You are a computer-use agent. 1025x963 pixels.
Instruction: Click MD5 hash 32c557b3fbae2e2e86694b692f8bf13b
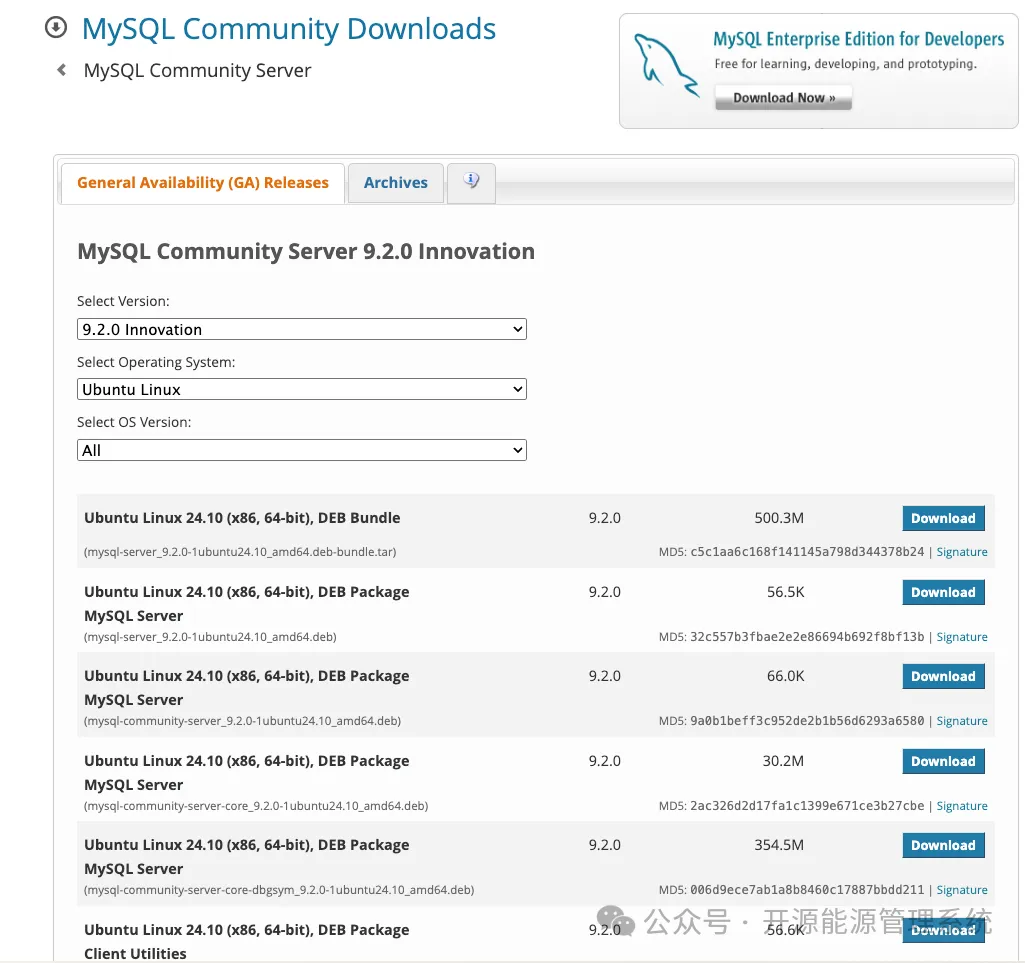click(x=807, y=637)
